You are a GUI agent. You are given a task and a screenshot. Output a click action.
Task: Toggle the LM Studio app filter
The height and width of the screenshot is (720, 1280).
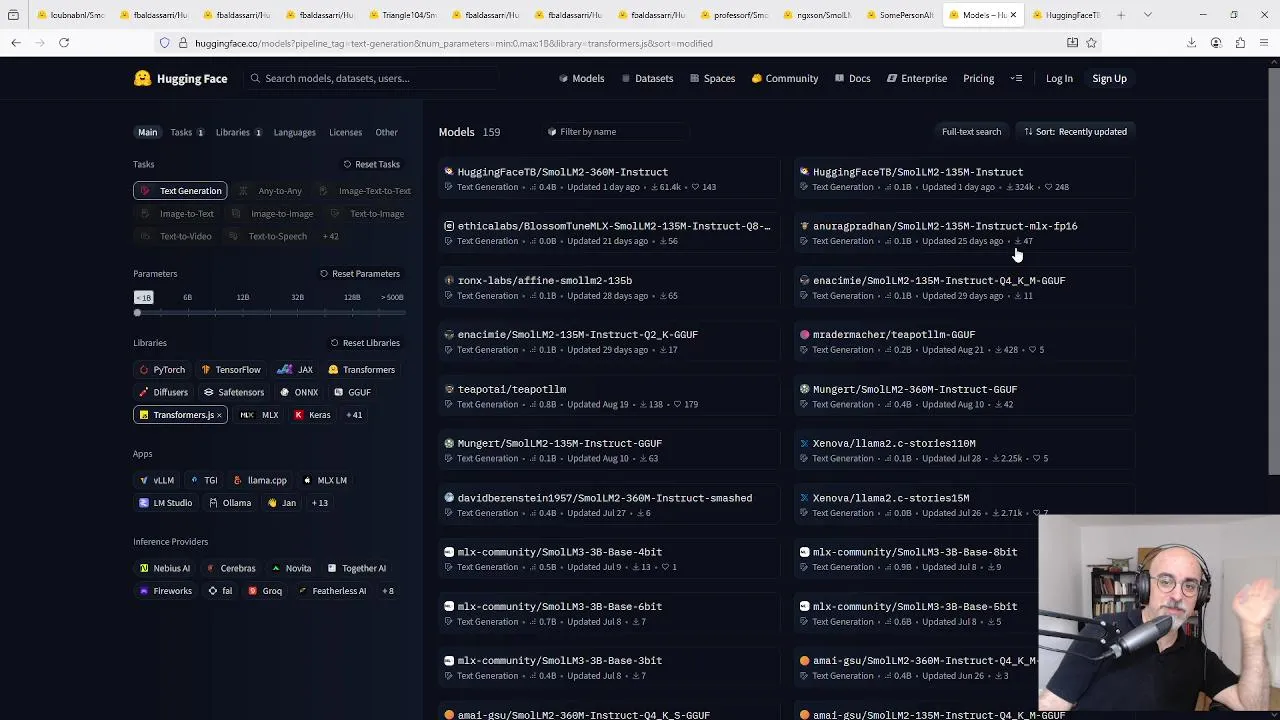[x=165, y=503]
